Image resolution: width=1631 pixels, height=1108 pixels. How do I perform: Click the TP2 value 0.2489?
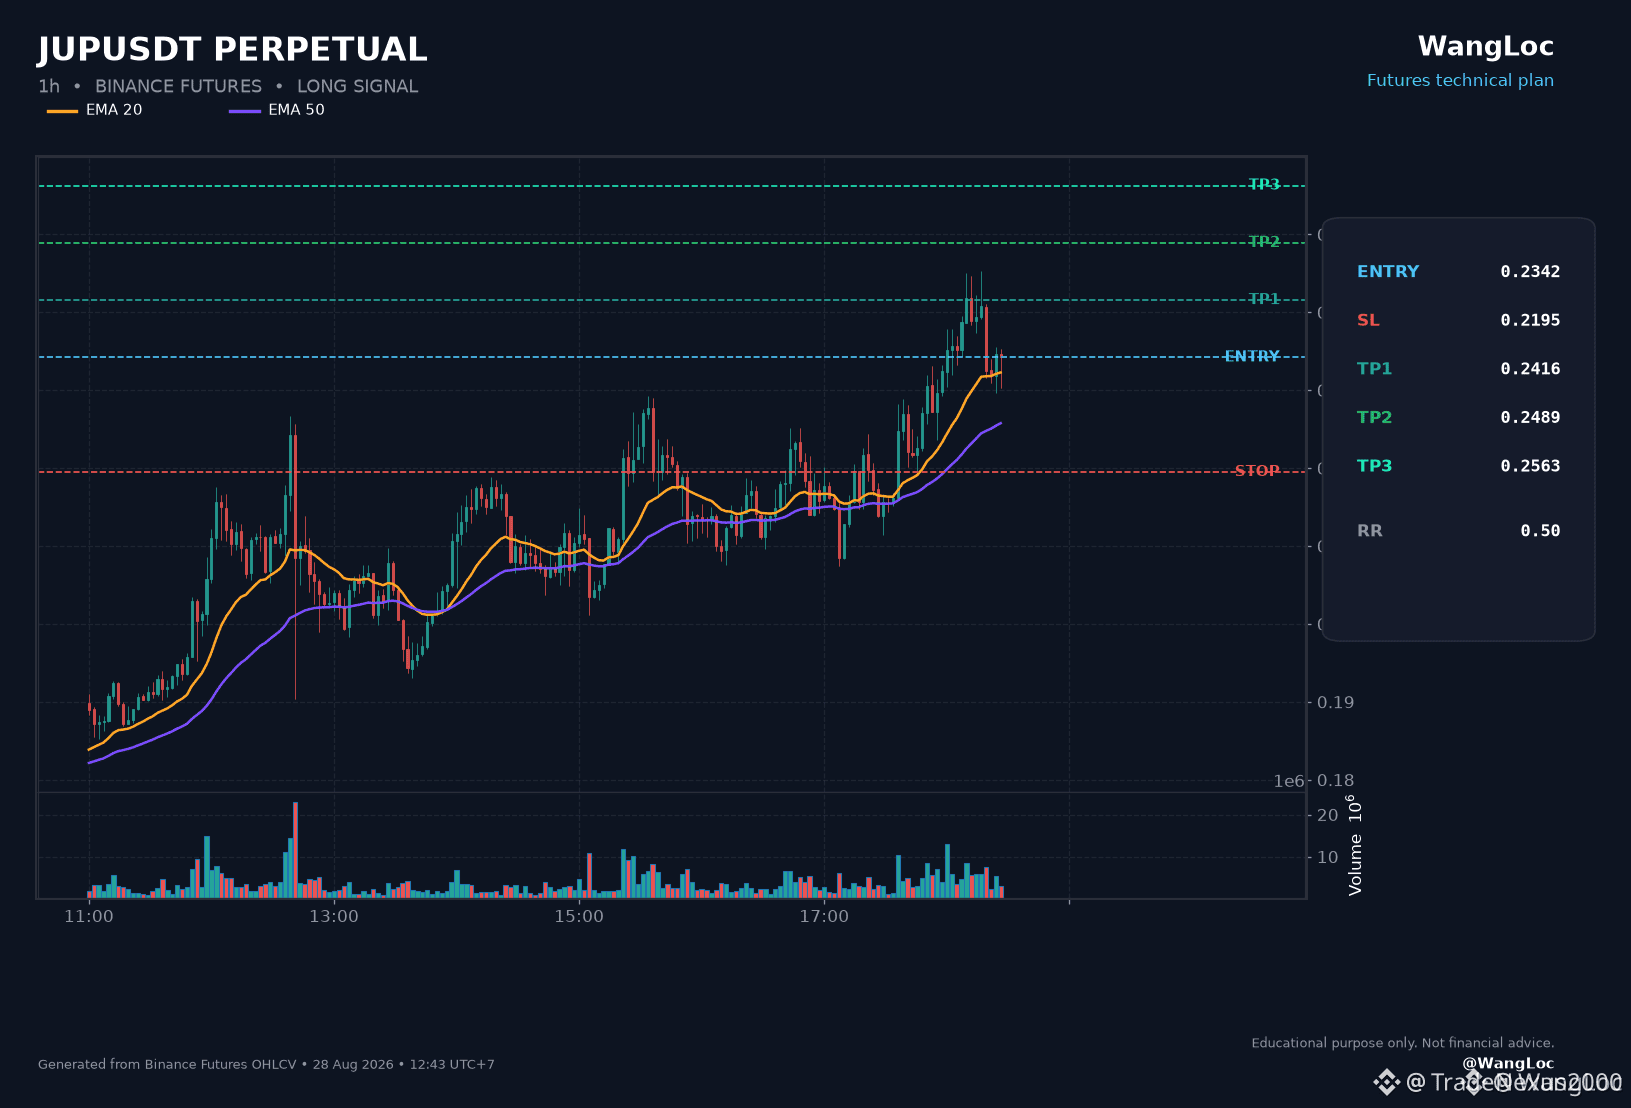1530,417
